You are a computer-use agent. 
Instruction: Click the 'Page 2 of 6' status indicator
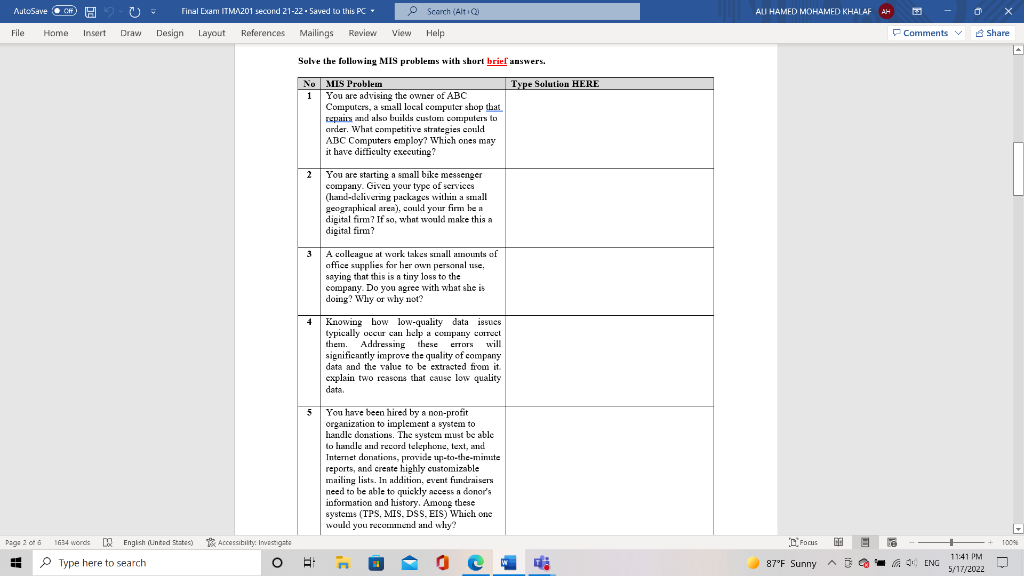pyautogui.click(x=23, y=542)
